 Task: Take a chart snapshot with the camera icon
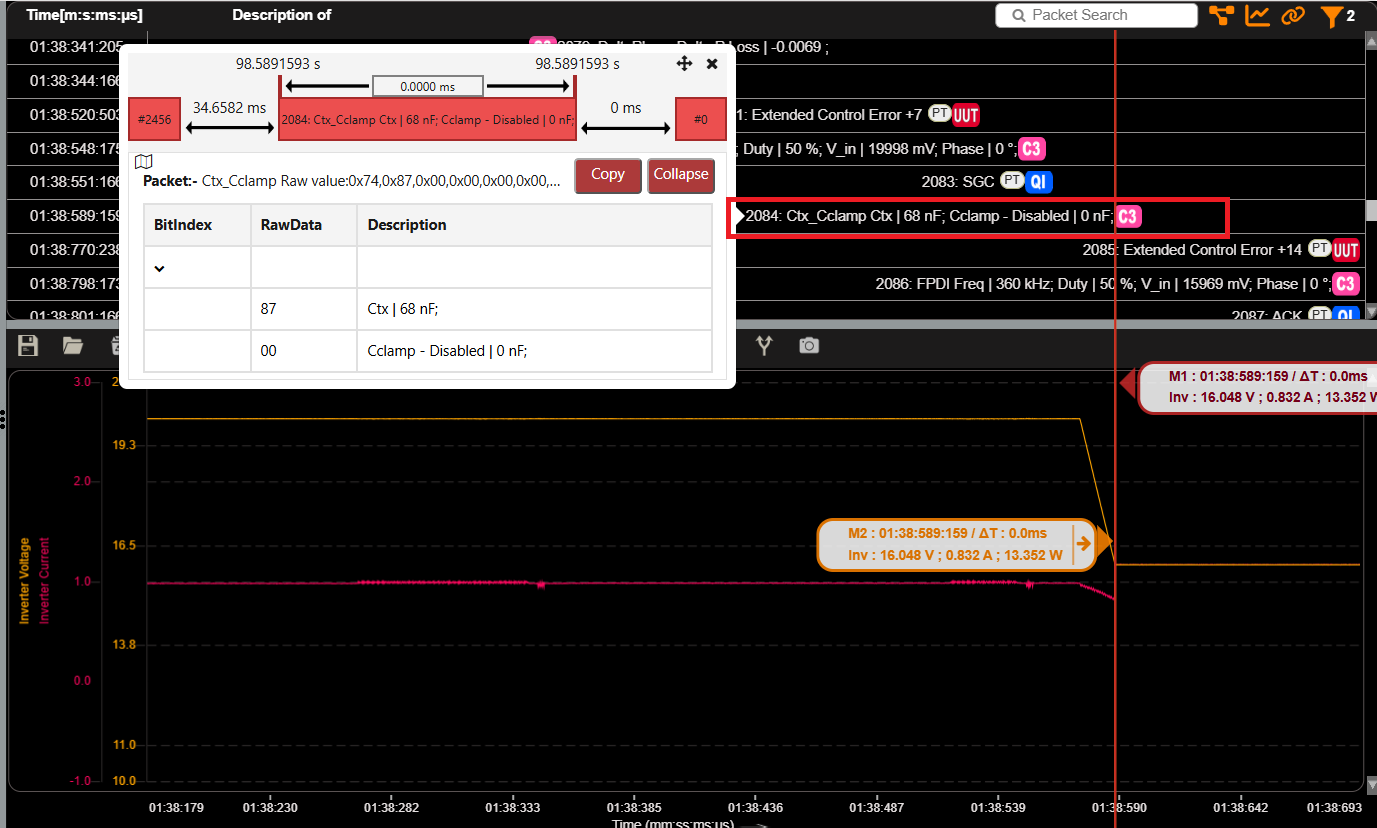809,345
